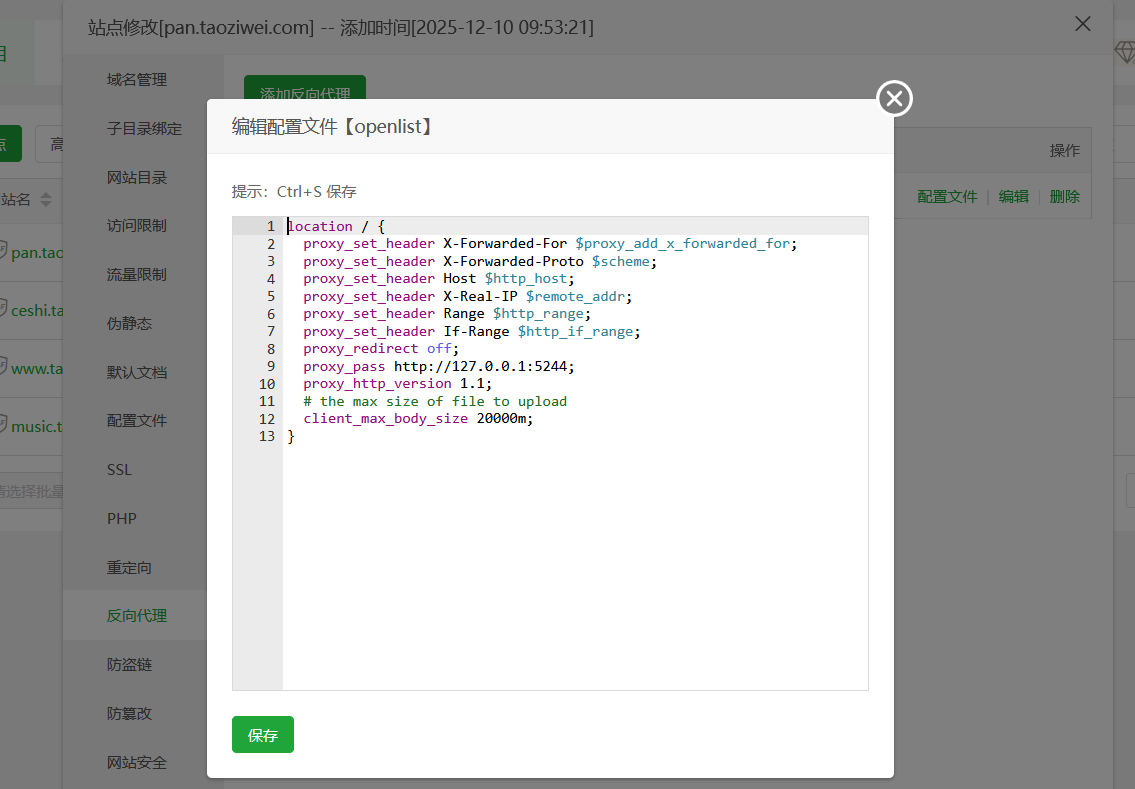Click the client_max_body_size value 20000m

tap(504, 419)
